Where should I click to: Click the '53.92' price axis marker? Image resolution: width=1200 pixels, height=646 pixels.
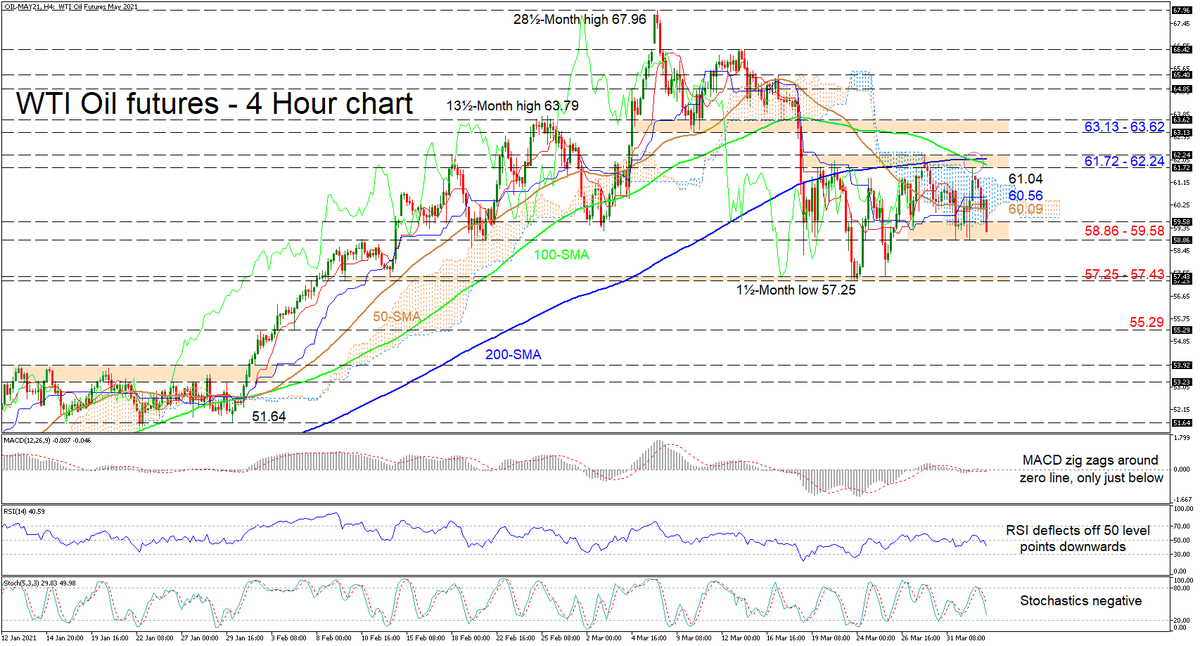(x=1181, y=366)
